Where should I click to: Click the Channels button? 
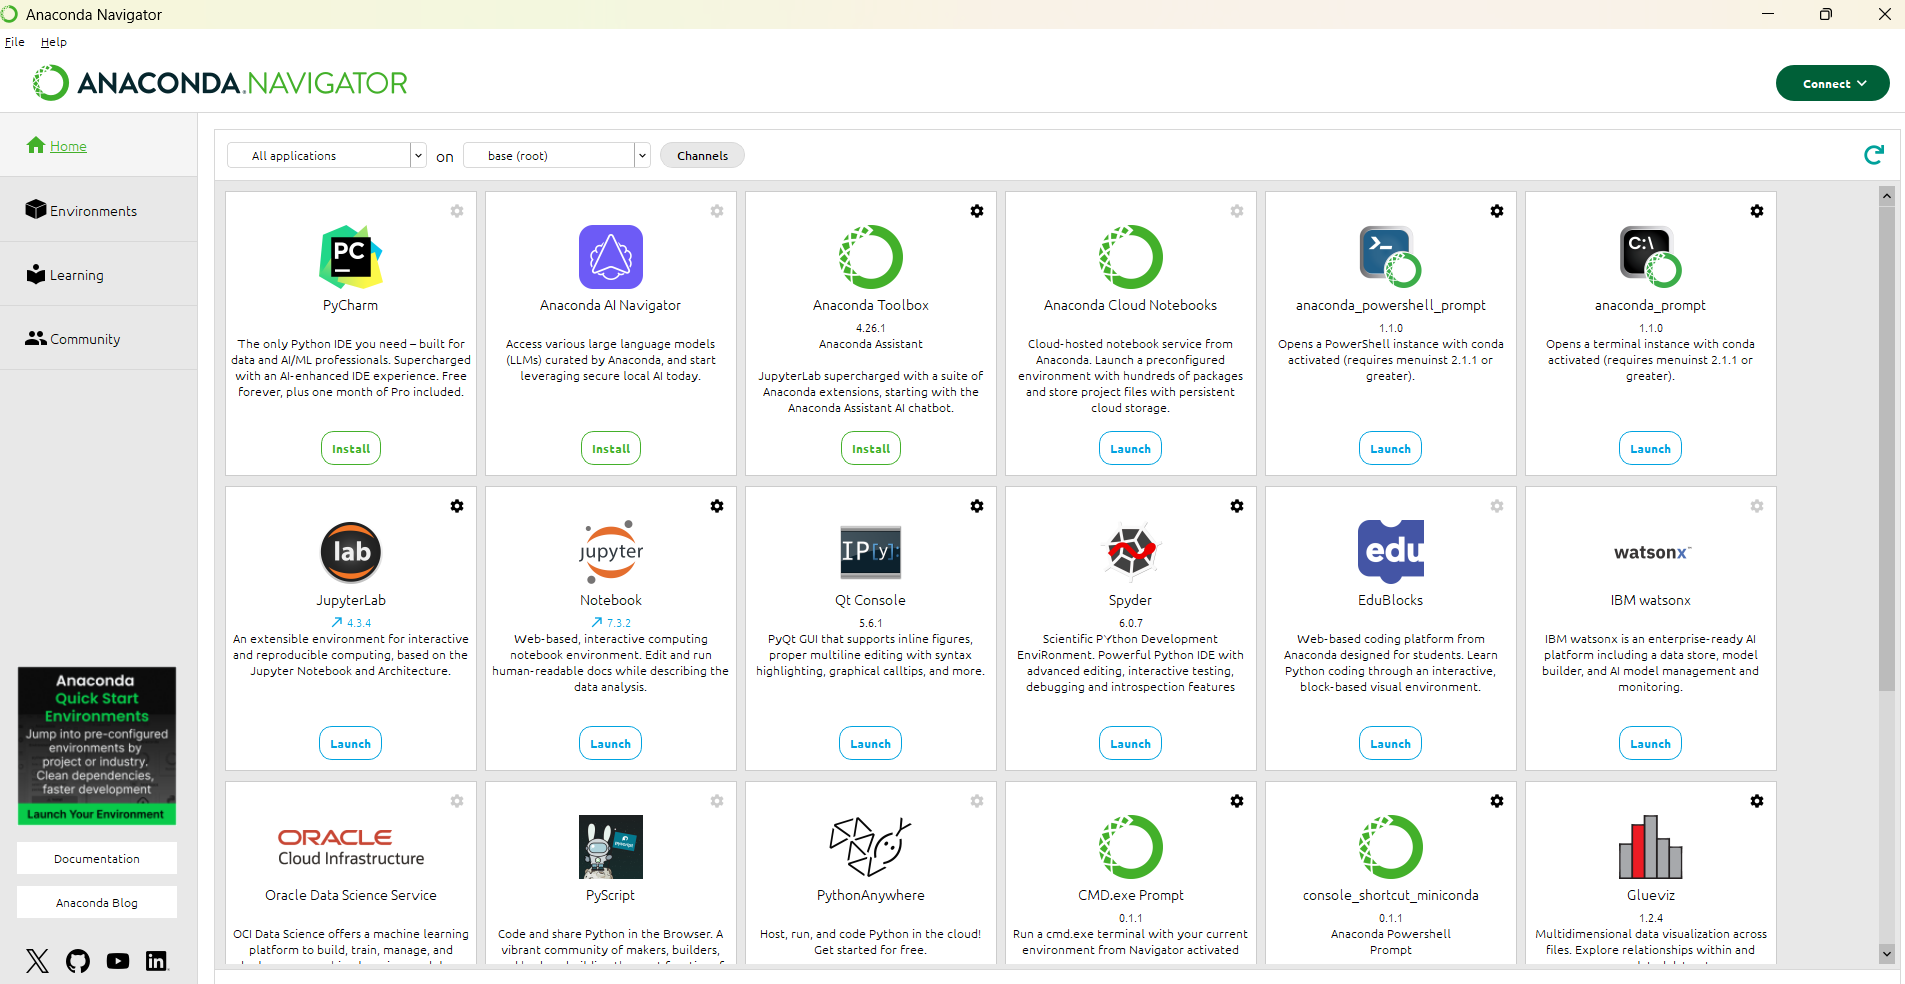tap(702, 155)
